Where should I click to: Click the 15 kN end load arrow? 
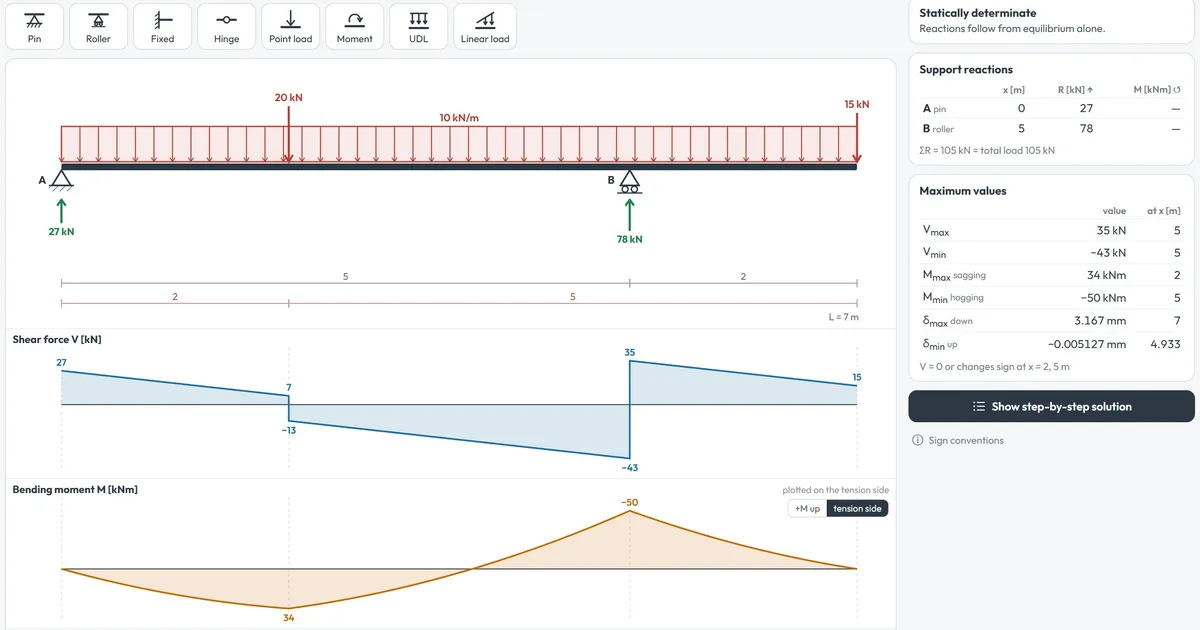click(857, 137)
